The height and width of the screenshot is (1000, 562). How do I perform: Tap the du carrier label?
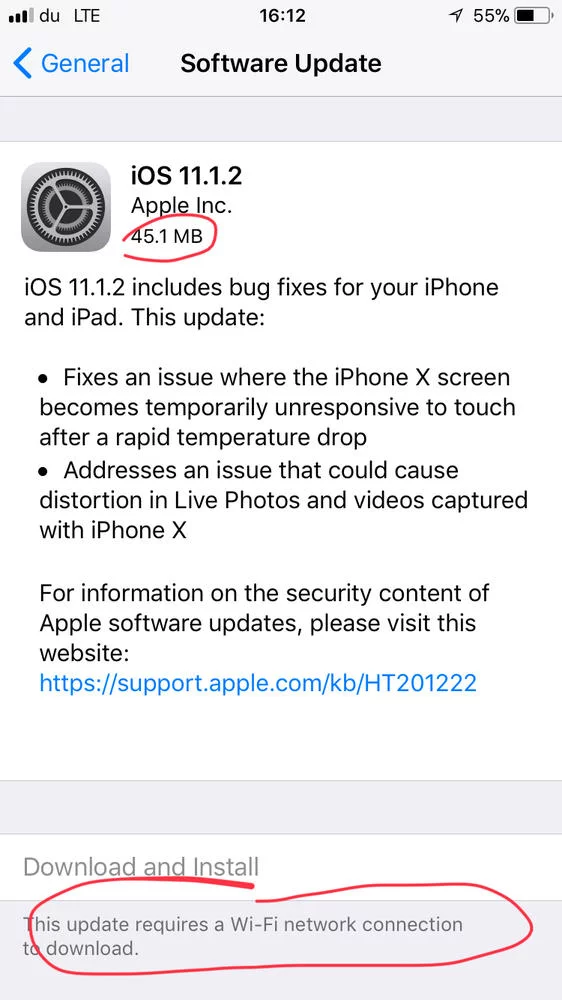click(x=49, y=17)
